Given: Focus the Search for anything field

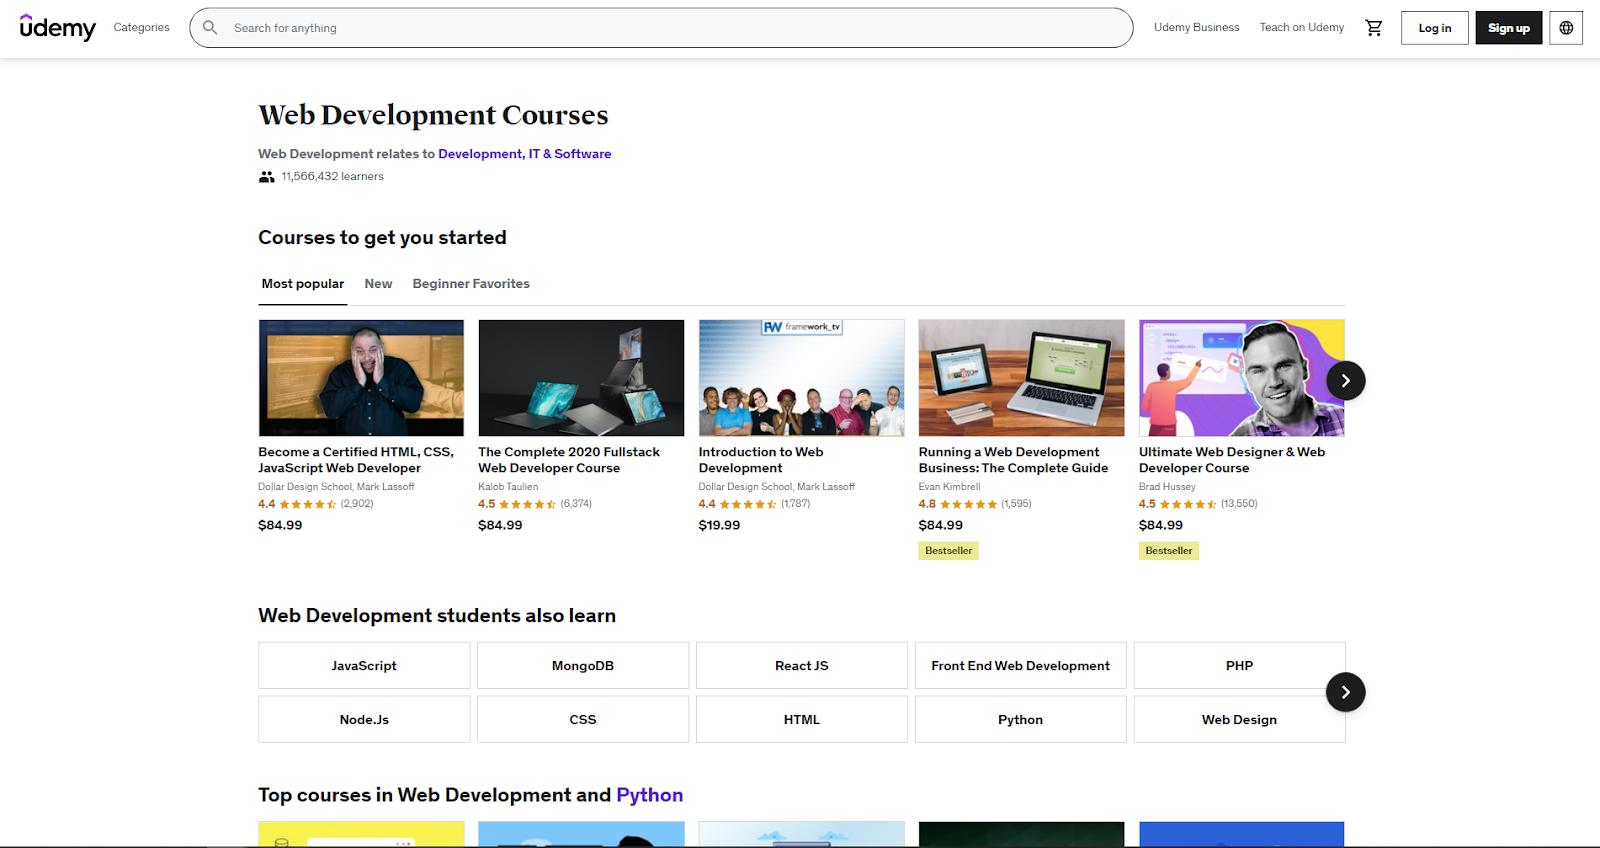Looking at the screenshot, I should click(661, 28).
